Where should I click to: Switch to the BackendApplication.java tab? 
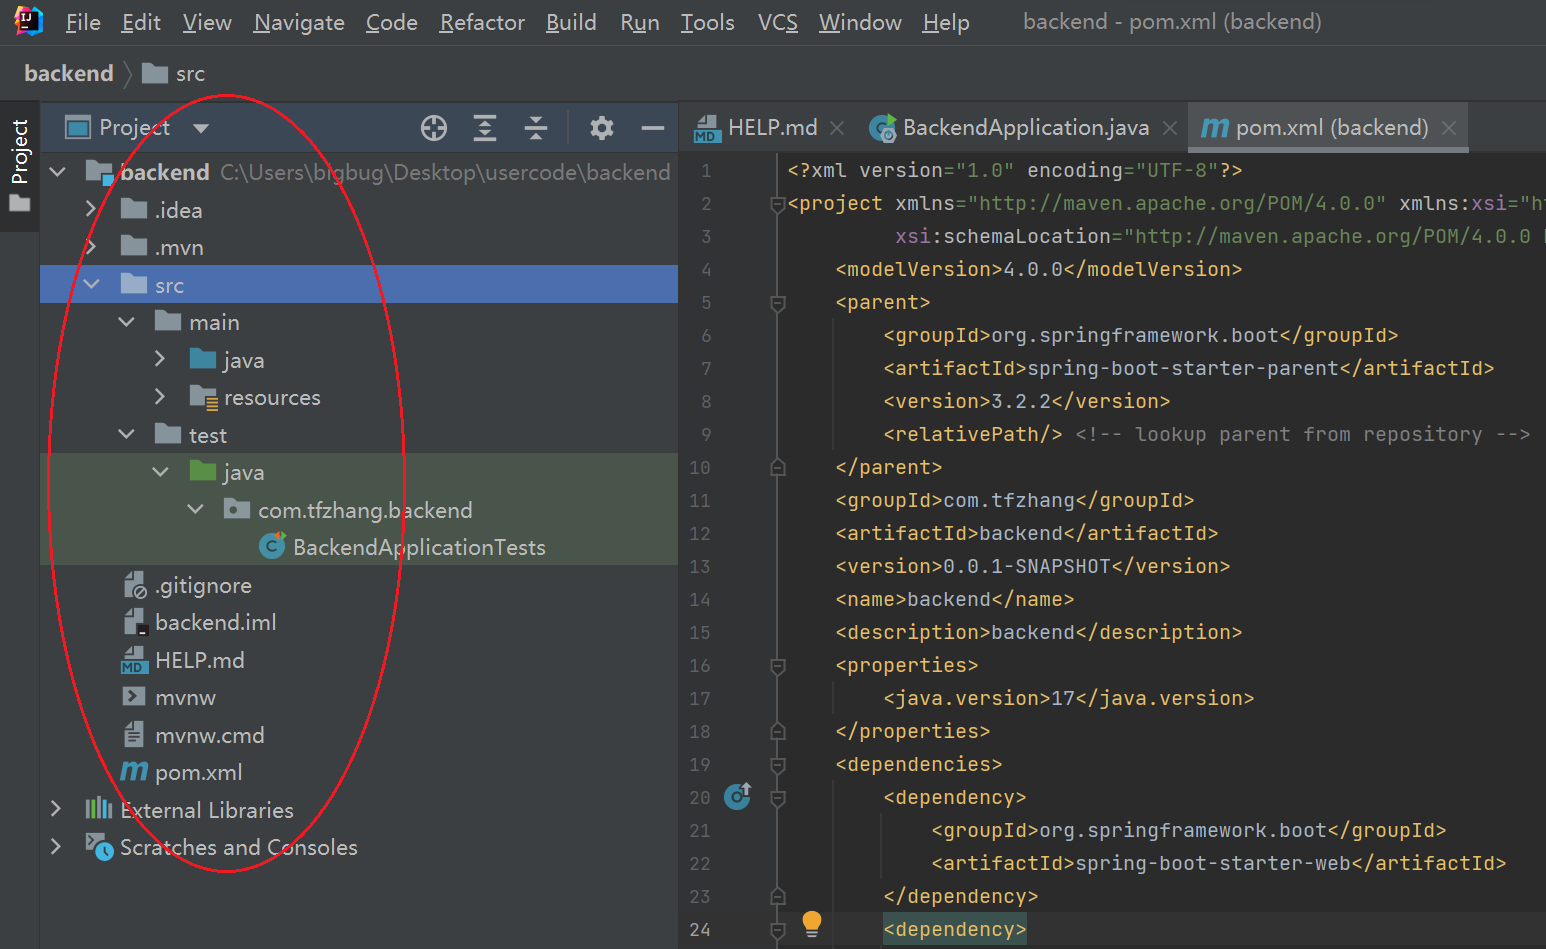1026,128
